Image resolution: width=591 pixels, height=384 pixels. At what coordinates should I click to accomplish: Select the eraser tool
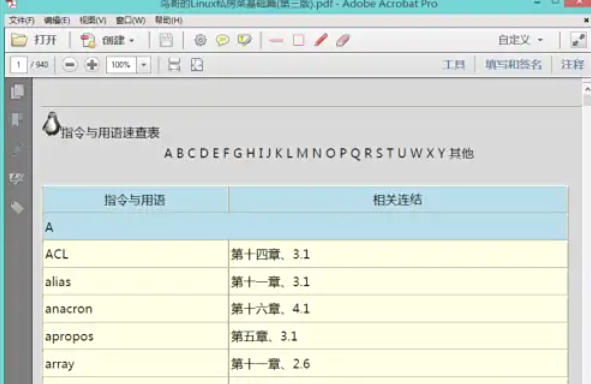343,40
